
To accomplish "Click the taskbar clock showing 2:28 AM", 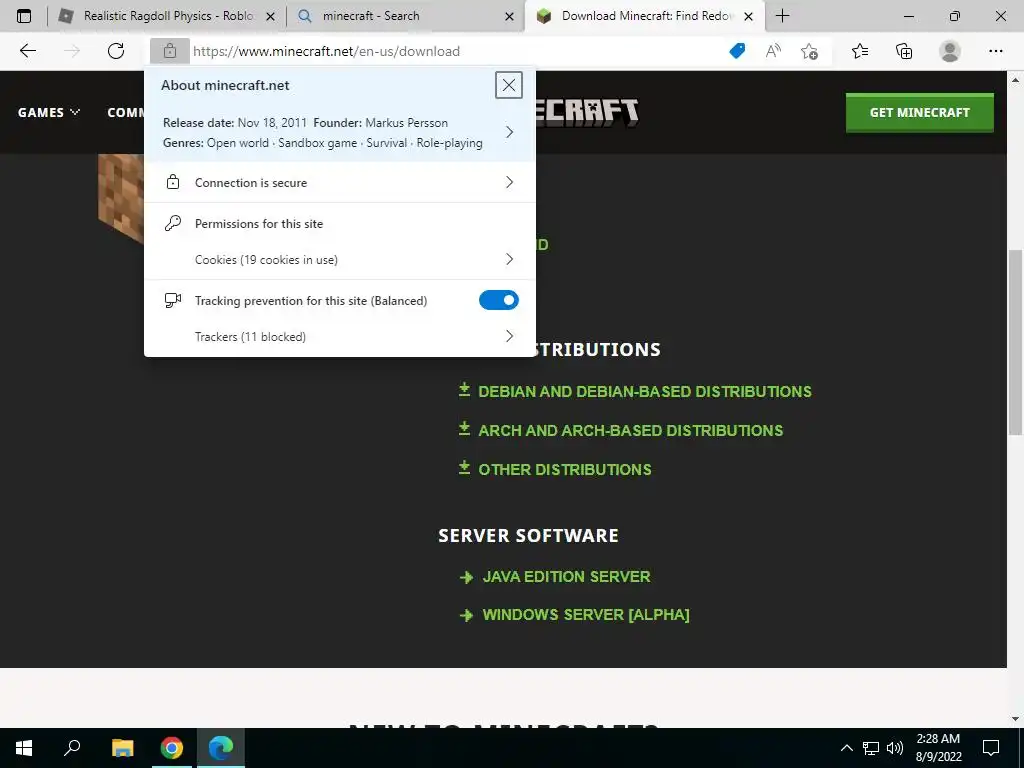I will click(938, 748).
